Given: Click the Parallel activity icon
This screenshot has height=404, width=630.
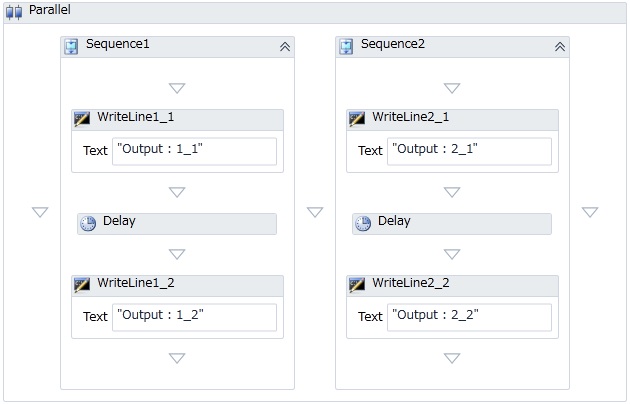Looking at the screenshot, I should click(x=14, y=12).
